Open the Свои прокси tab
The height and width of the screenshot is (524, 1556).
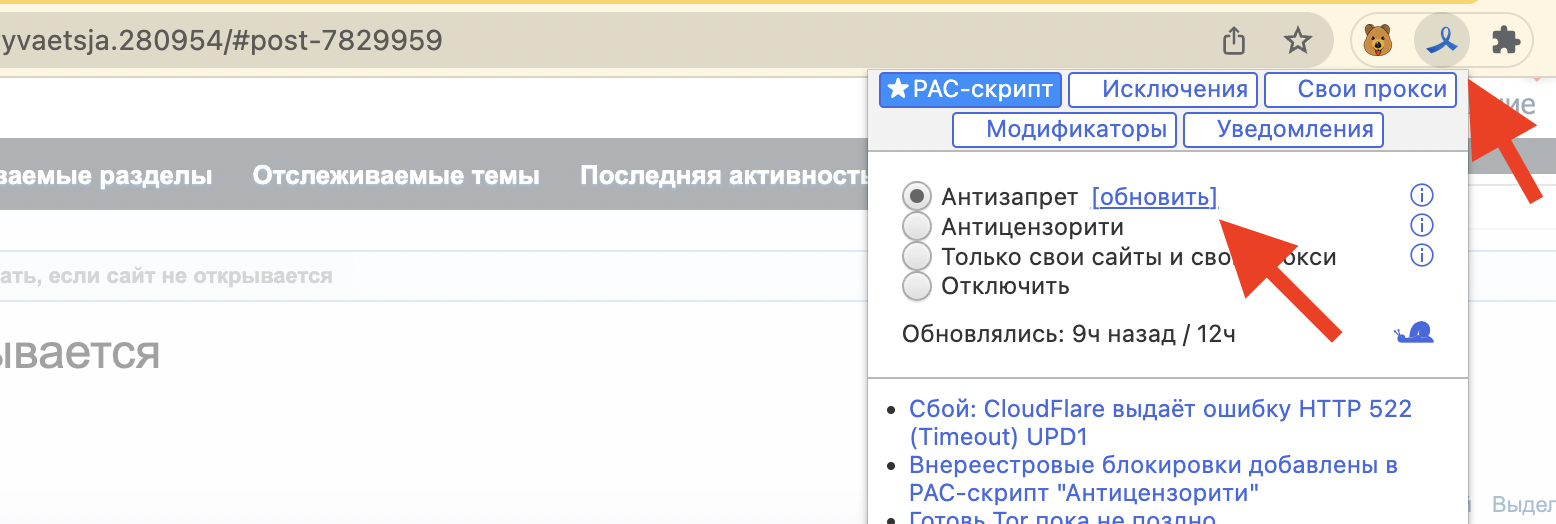1360,90
